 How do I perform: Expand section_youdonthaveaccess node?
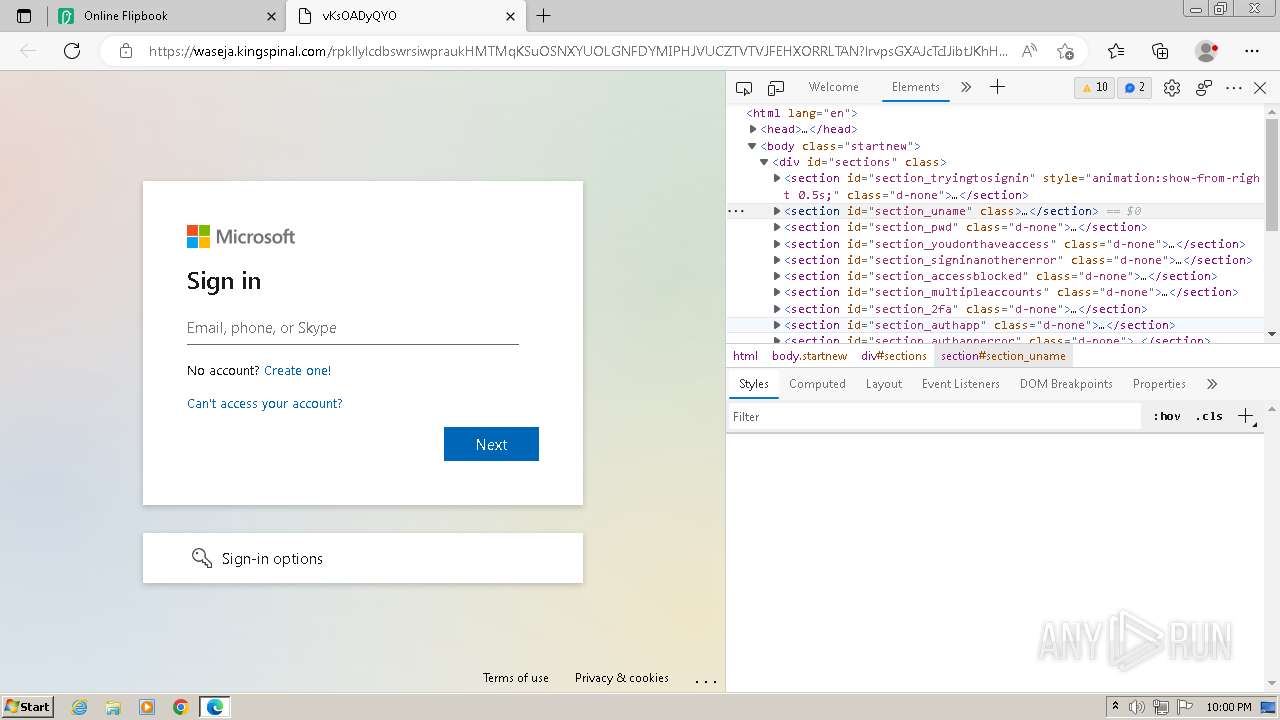[777, 244]
